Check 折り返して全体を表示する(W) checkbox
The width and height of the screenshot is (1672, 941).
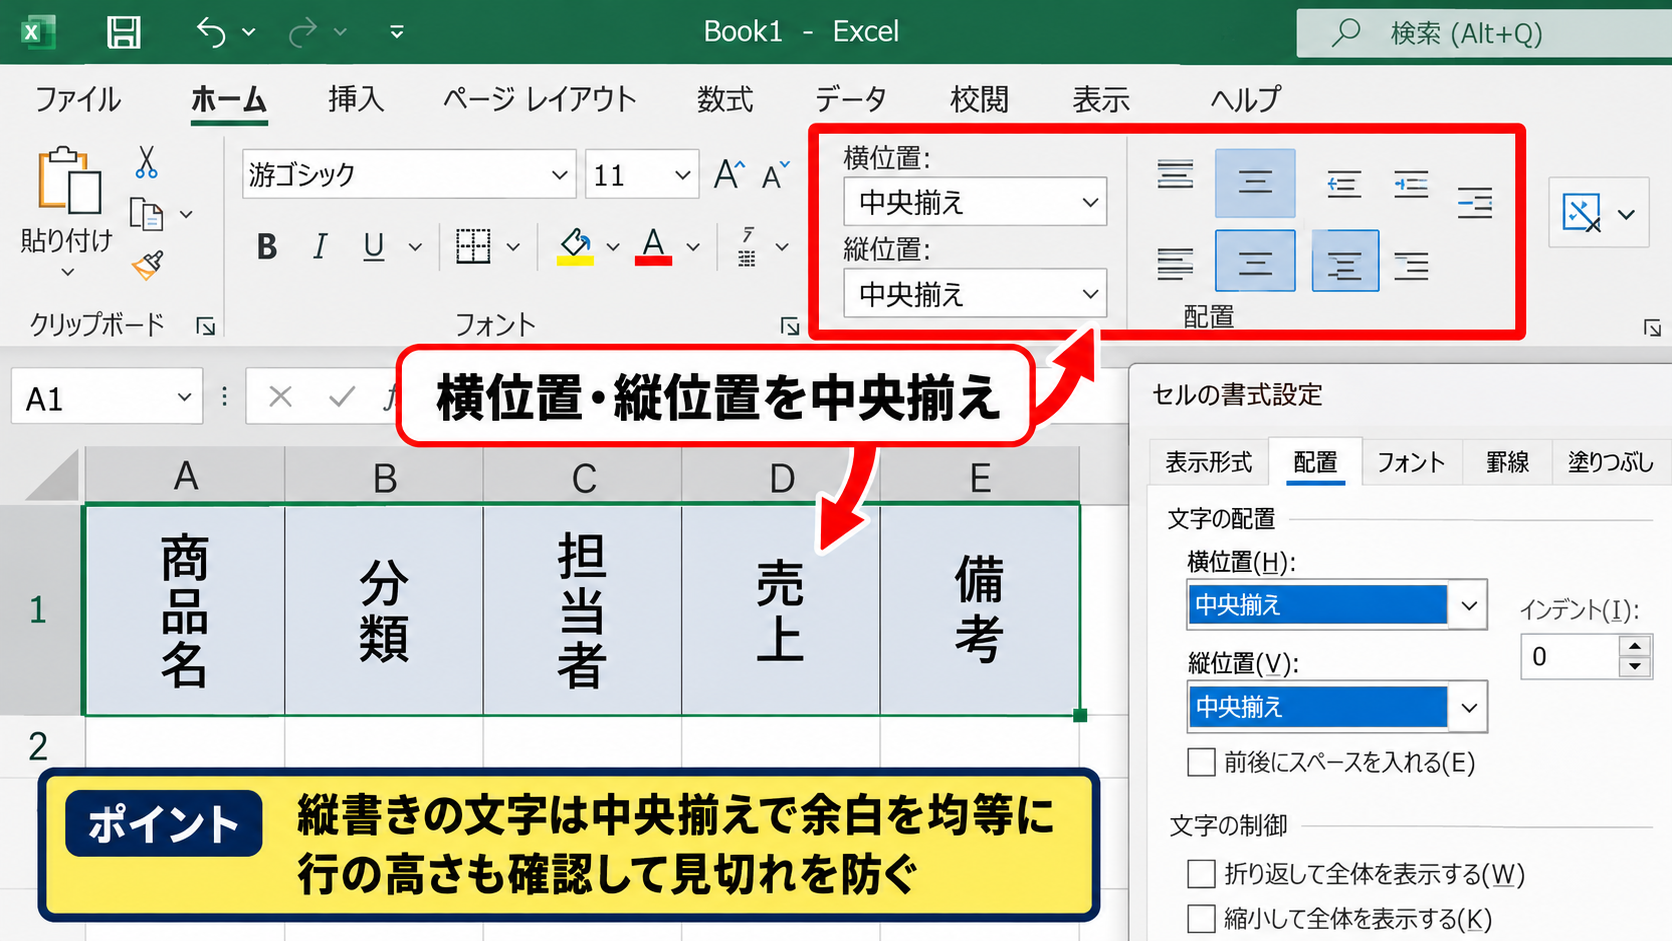(1201, 874)
